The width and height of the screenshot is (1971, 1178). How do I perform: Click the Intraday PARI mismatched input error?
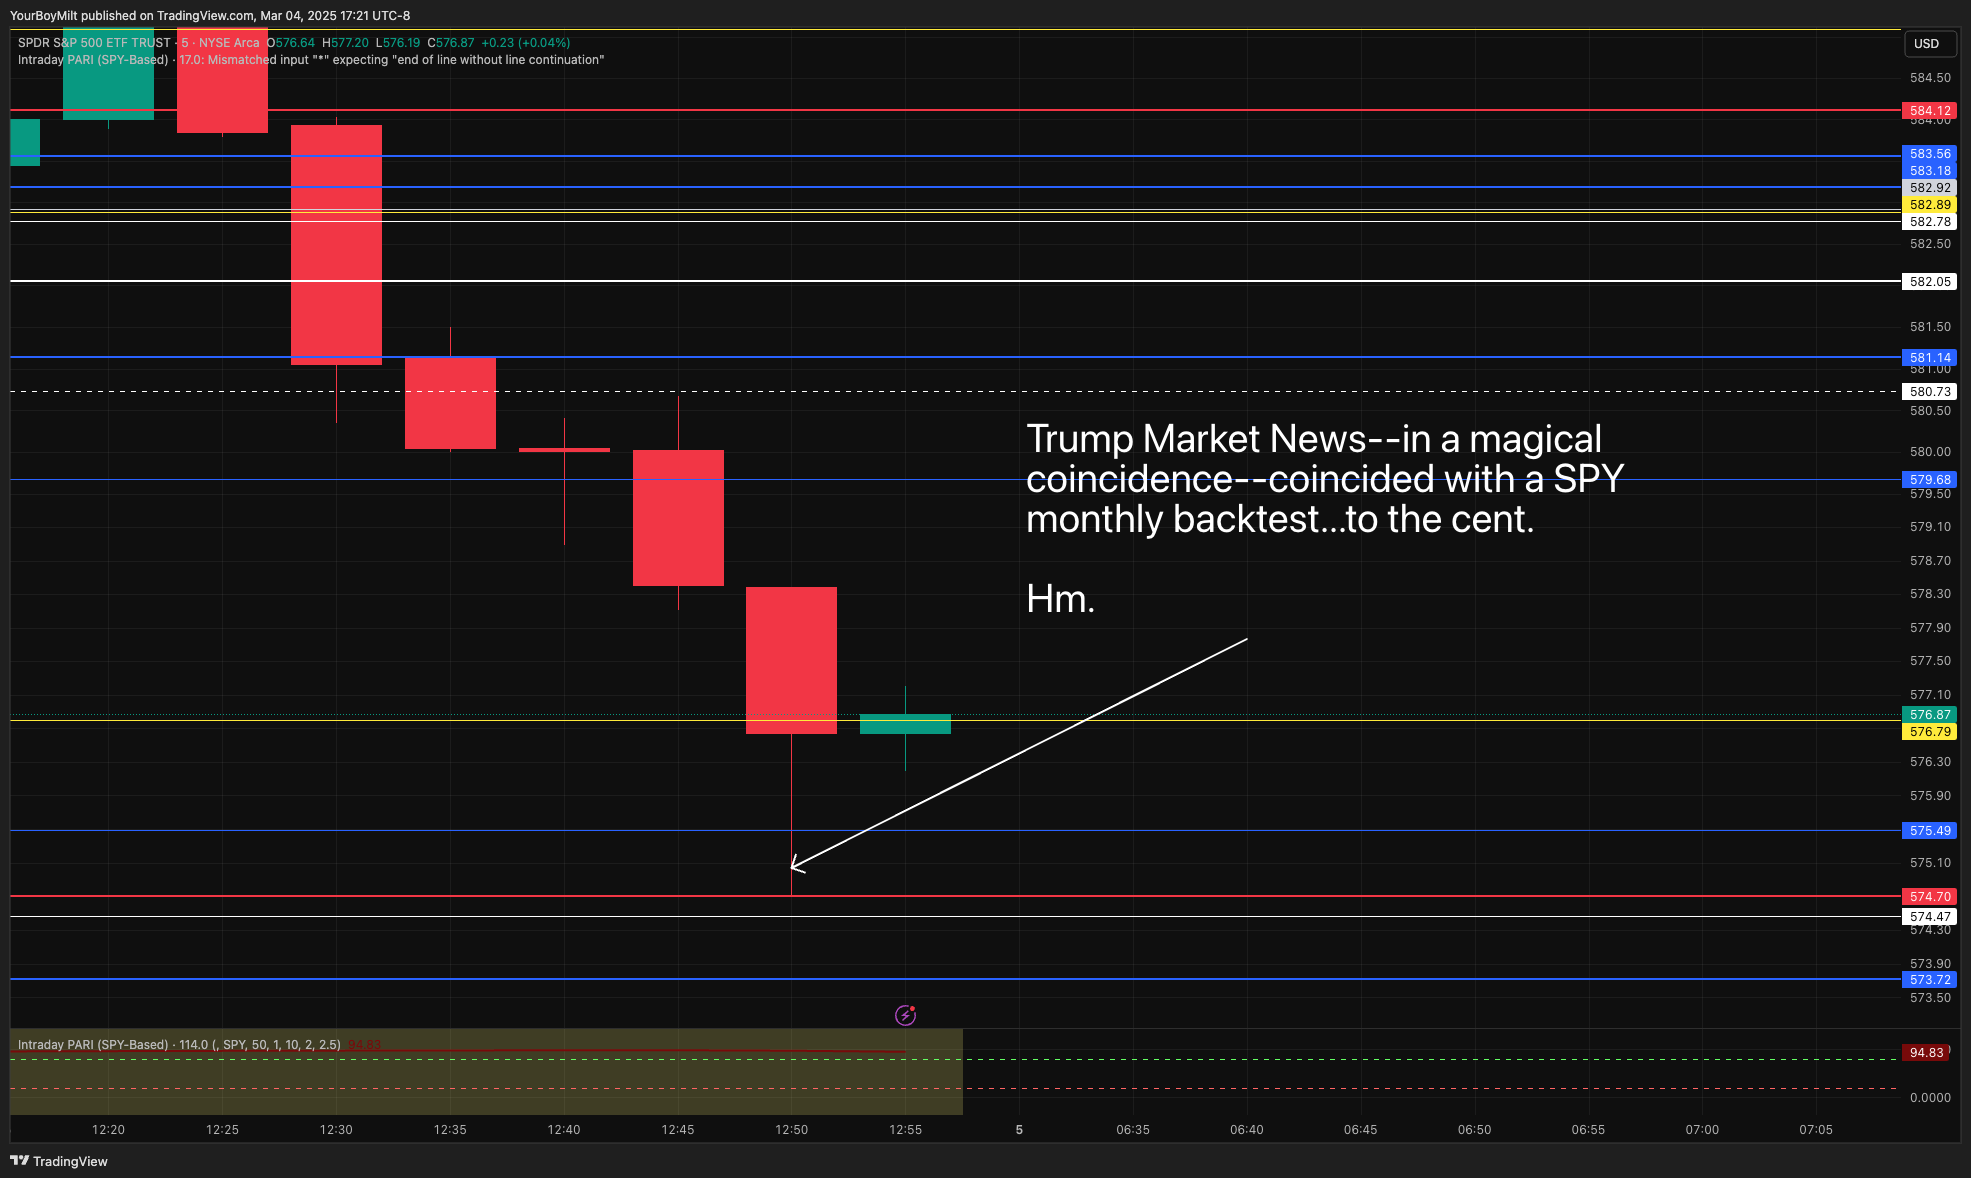(x=392, y=60)
